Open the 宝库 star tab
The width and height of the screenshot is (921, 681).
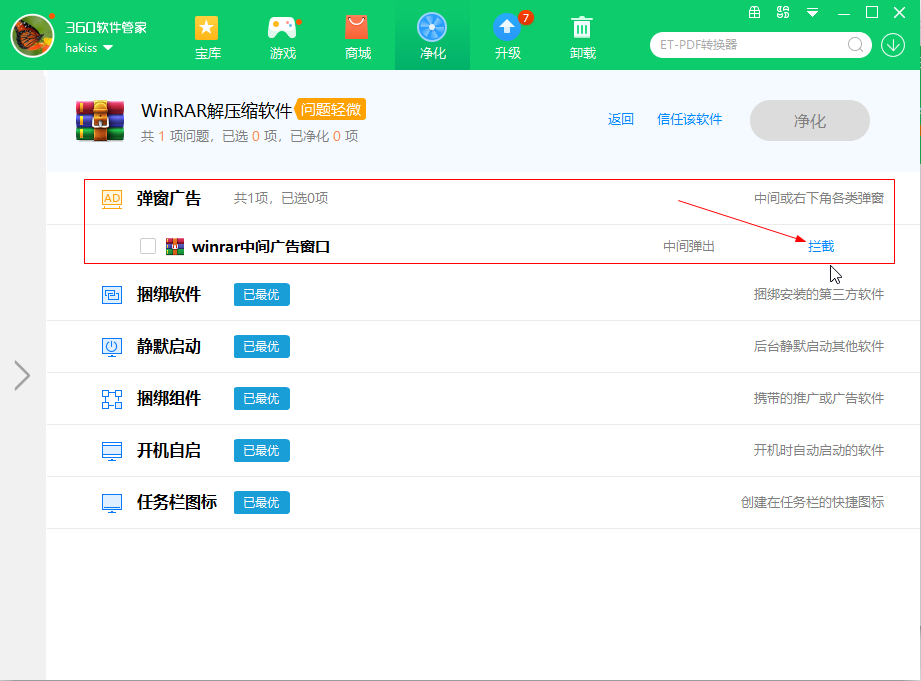[x=207, y=37]
